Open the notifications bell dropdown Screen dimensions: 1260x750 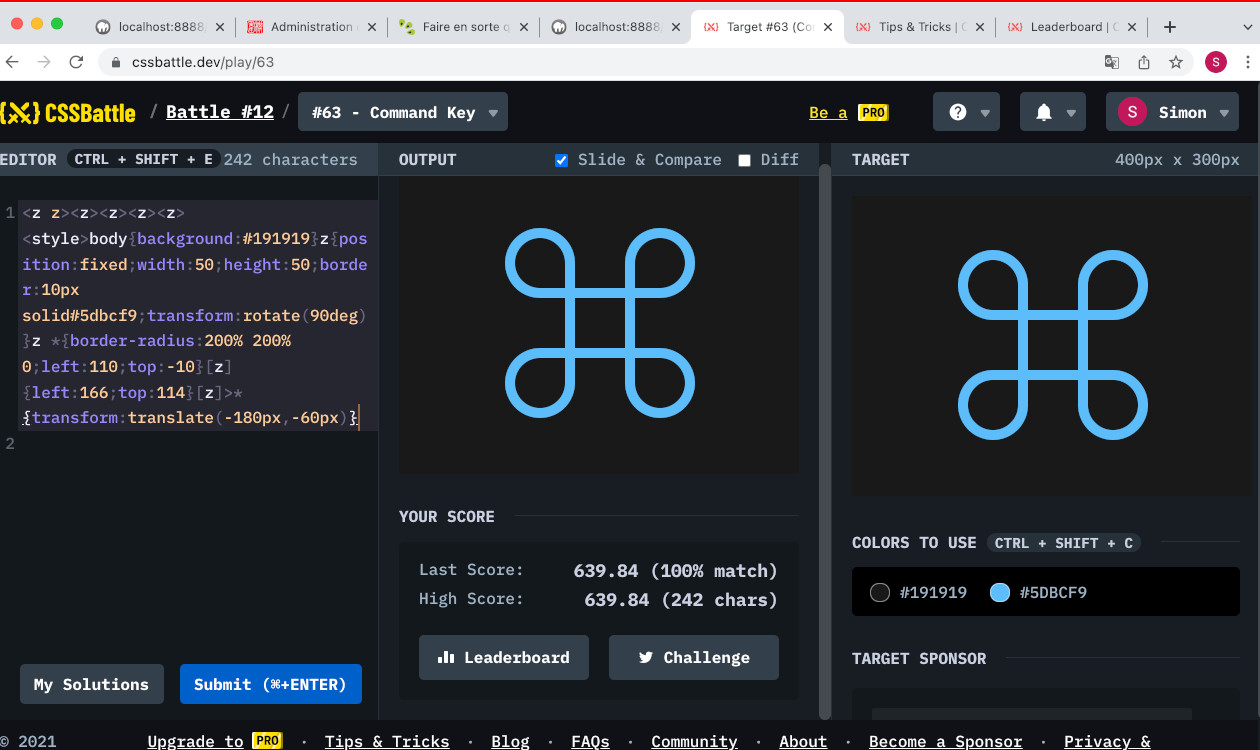click(1053, 112)
